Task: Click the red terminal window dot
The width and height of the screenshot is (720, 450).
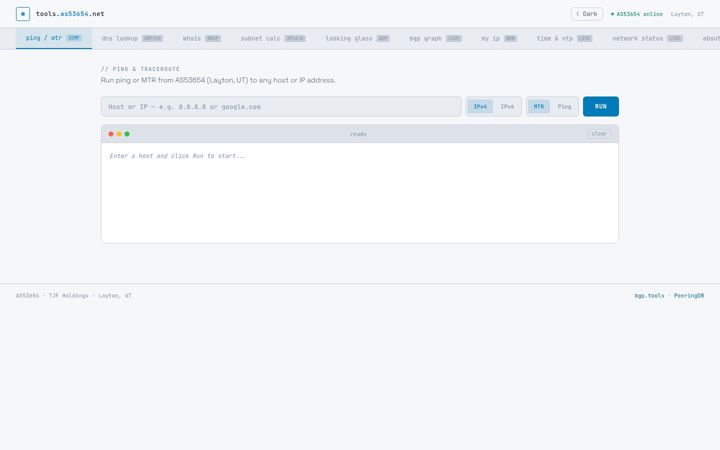Action: [x=111, y=134]
